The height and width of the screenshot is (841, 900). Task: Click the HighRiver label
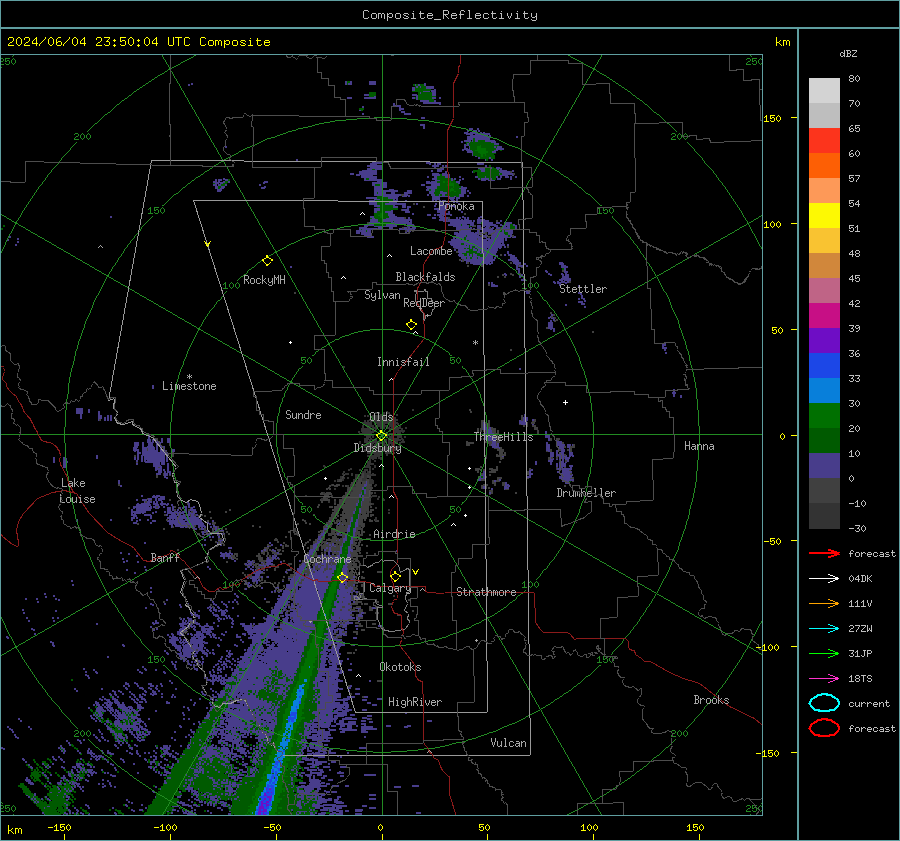415,702
